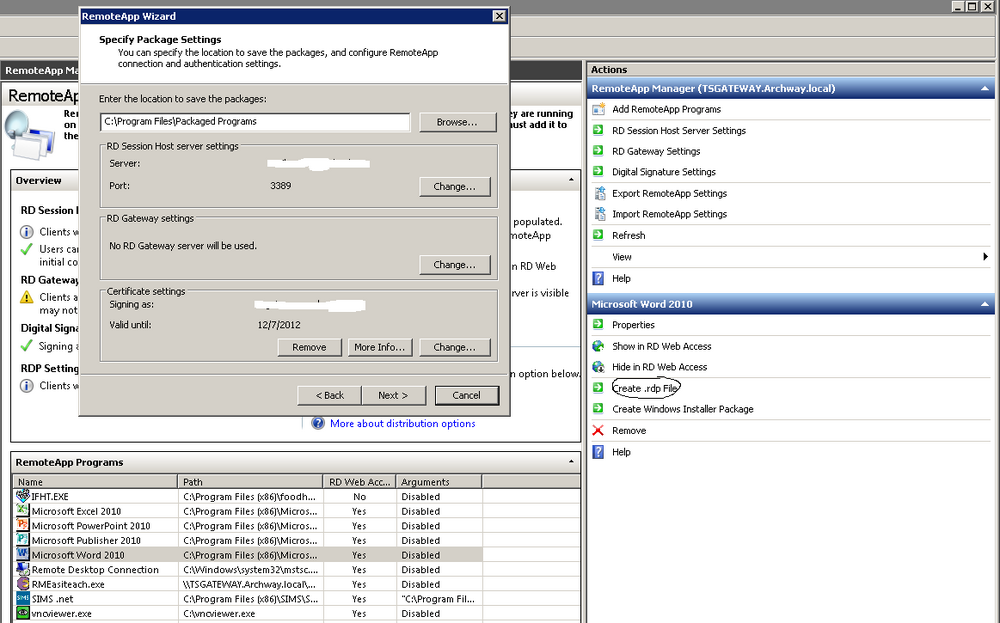The image size is (1000, 623).
Task: Click the Import RemoteApp Settings icon
Action: pyautogui.click(x=599, y=214)
